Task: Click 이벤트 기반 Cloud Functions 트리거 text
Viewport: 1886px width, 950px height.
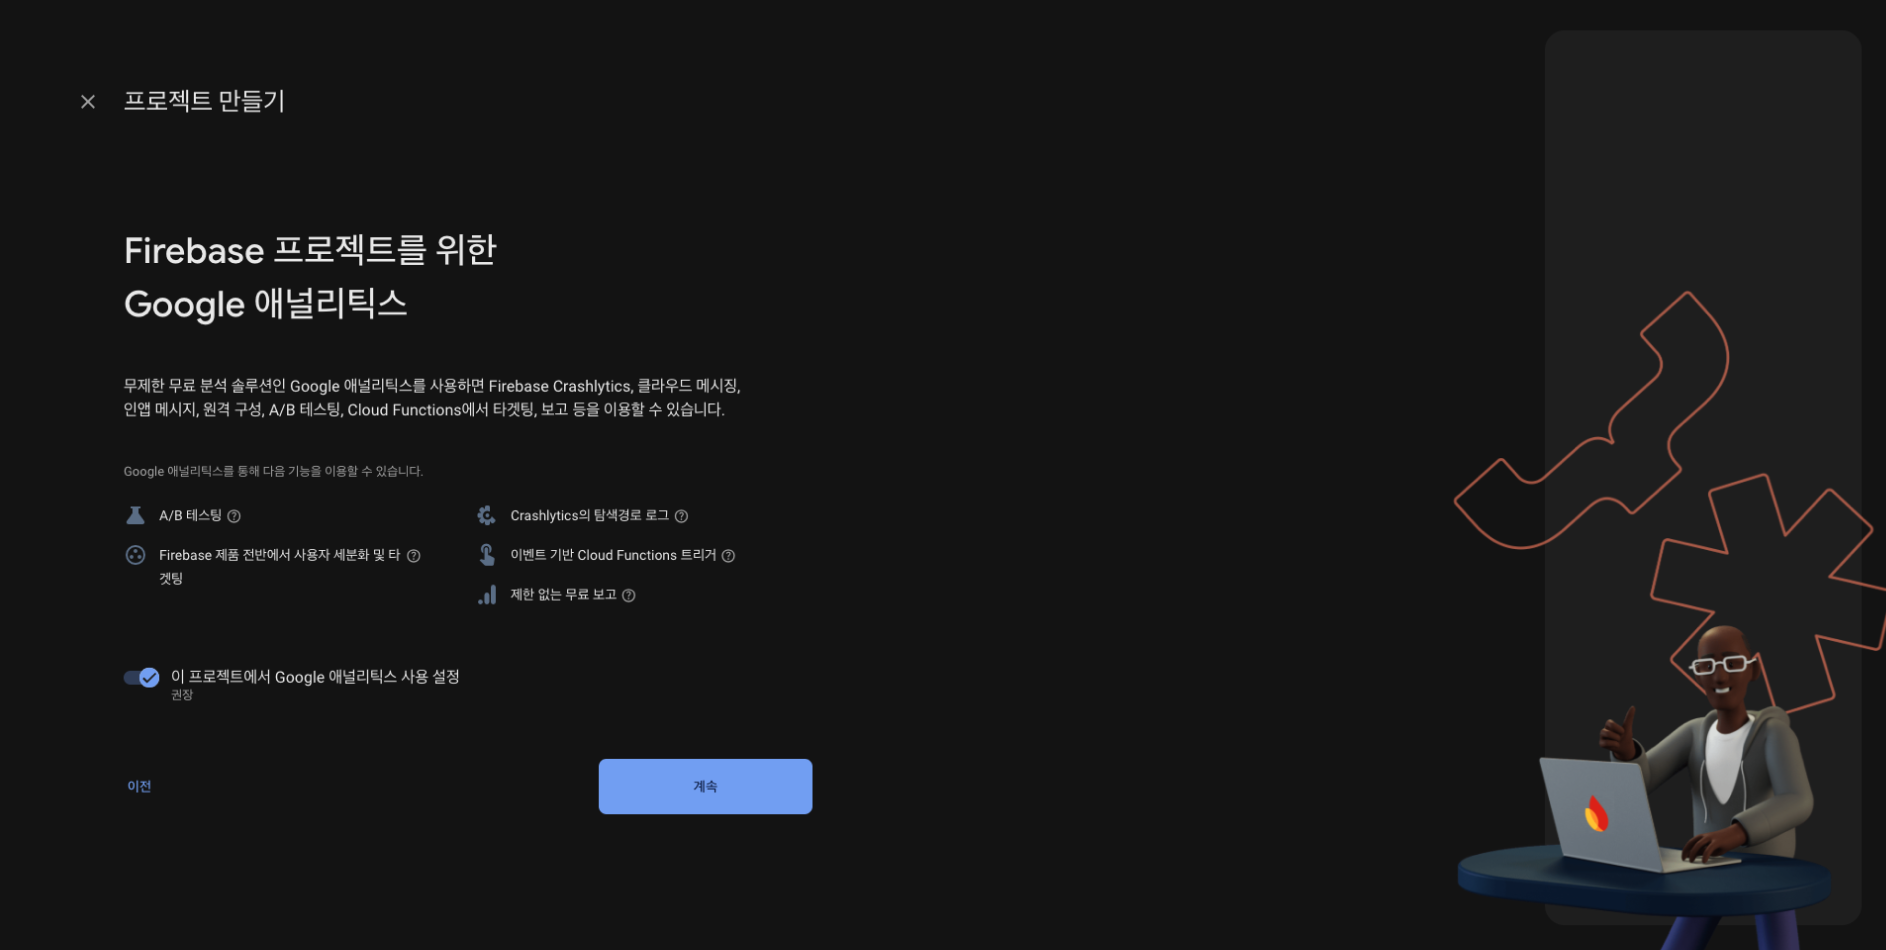Action: tap(613, 555)
